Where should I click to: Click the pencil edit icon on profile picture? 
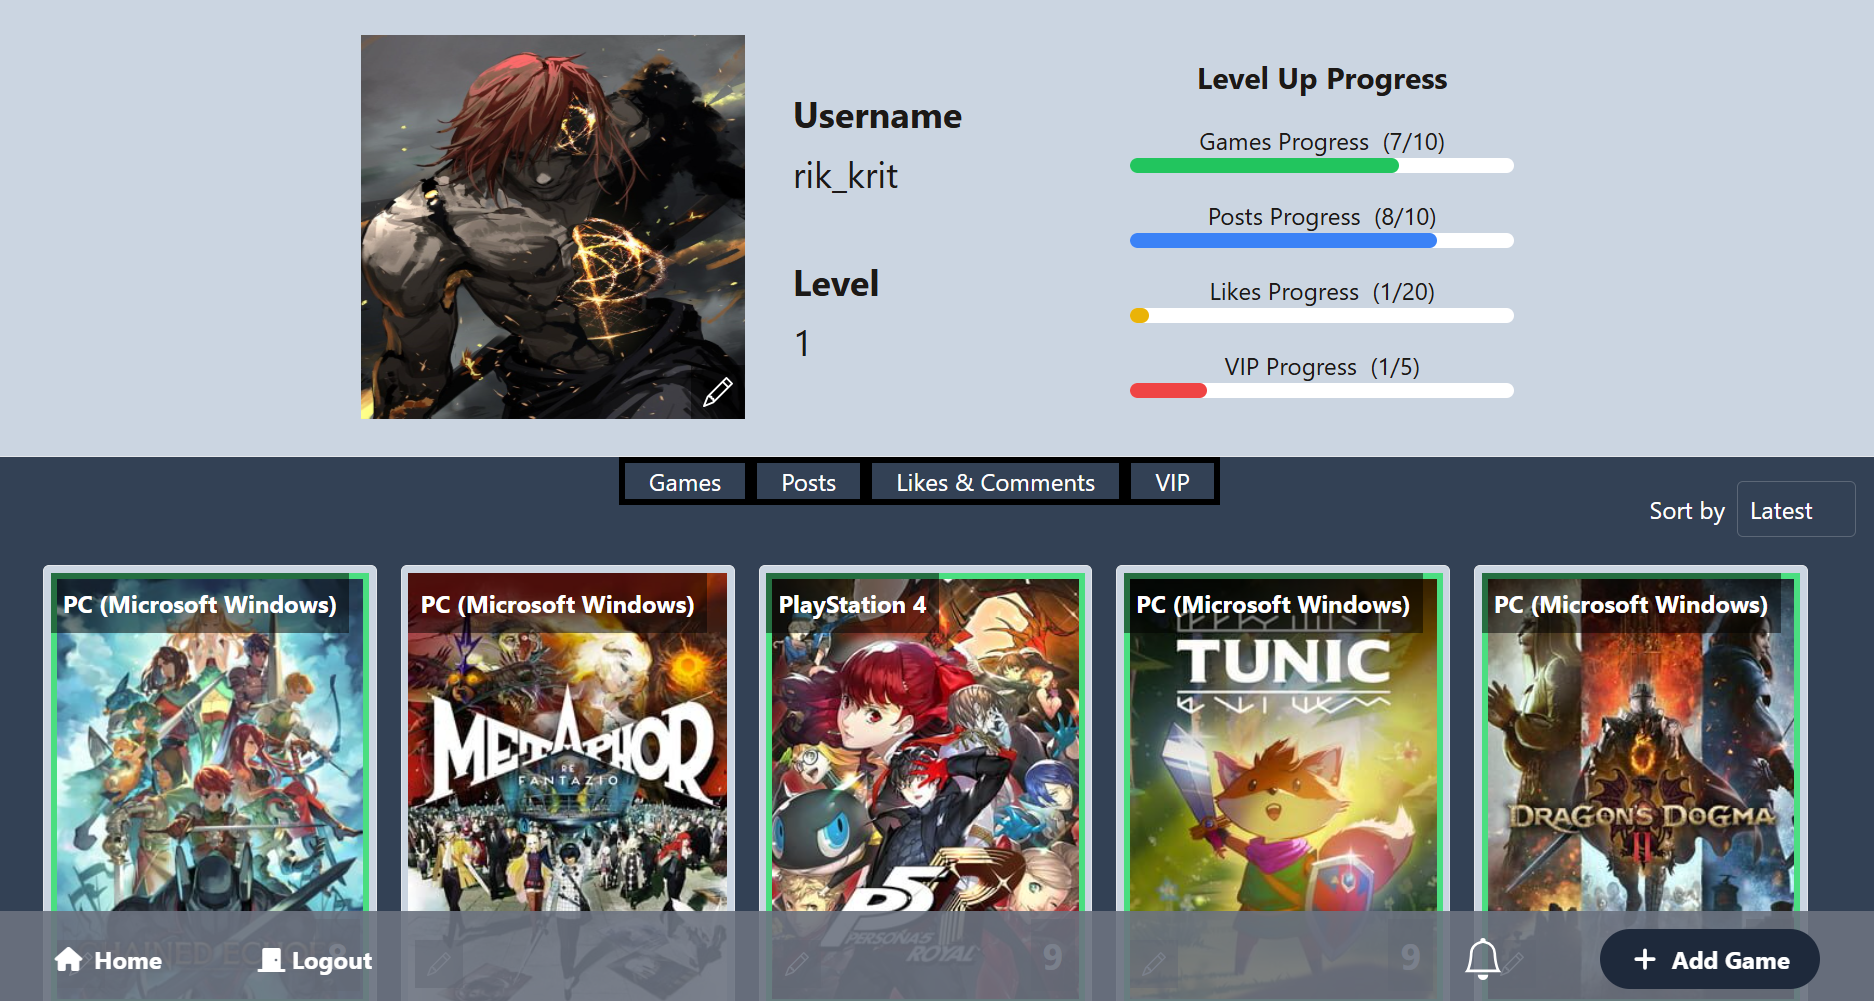tap(717, 392)
